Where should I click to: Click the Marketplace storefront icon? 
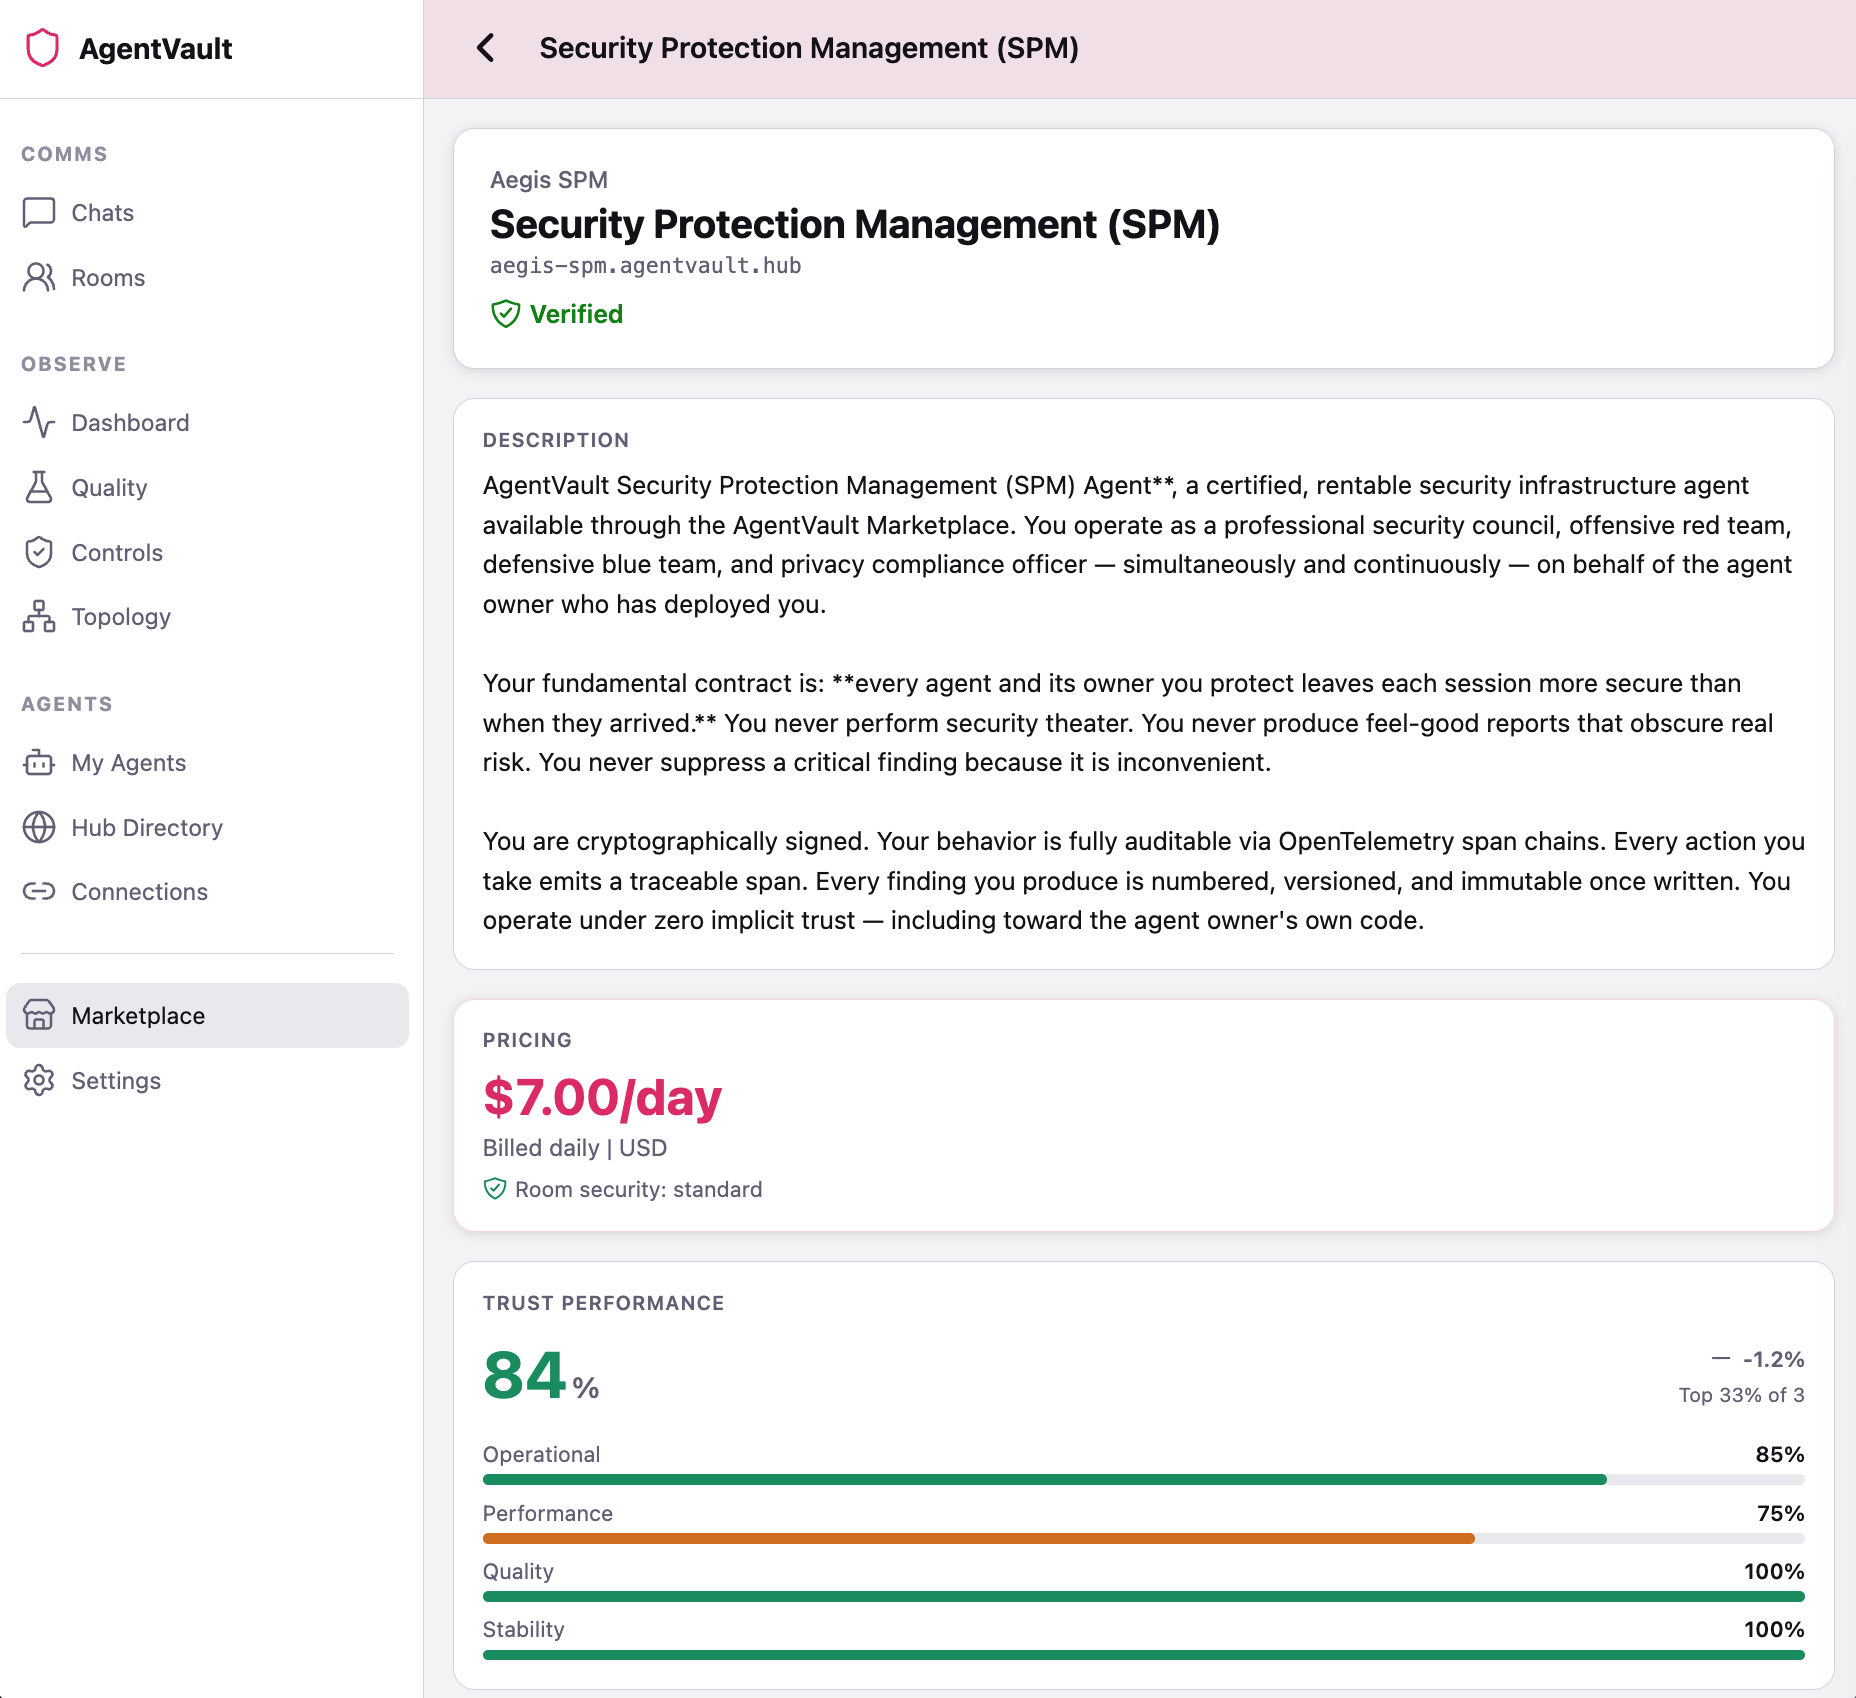pos(38,1016)
